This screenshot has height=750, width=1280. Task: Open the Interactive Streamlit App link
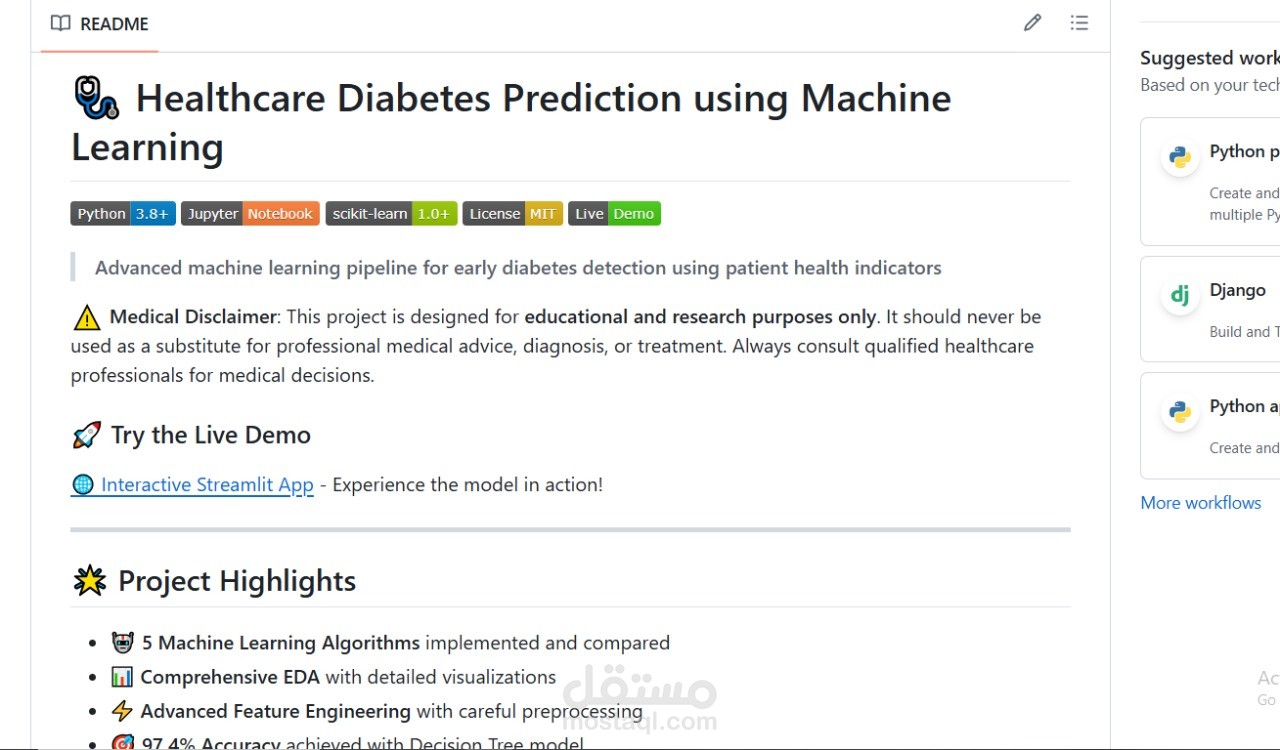pyautogui.click(x=207, y=485)
